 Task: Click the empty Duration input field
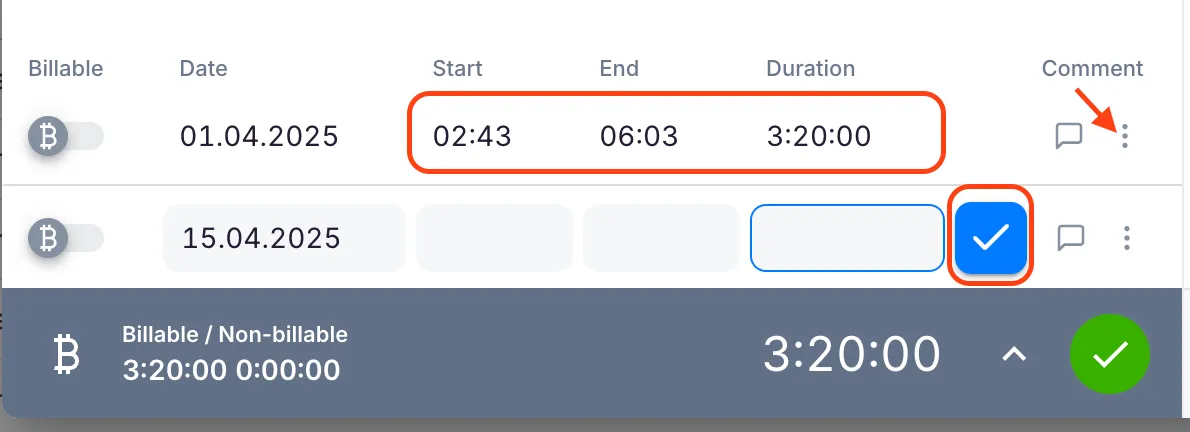(x=847, y=238)
